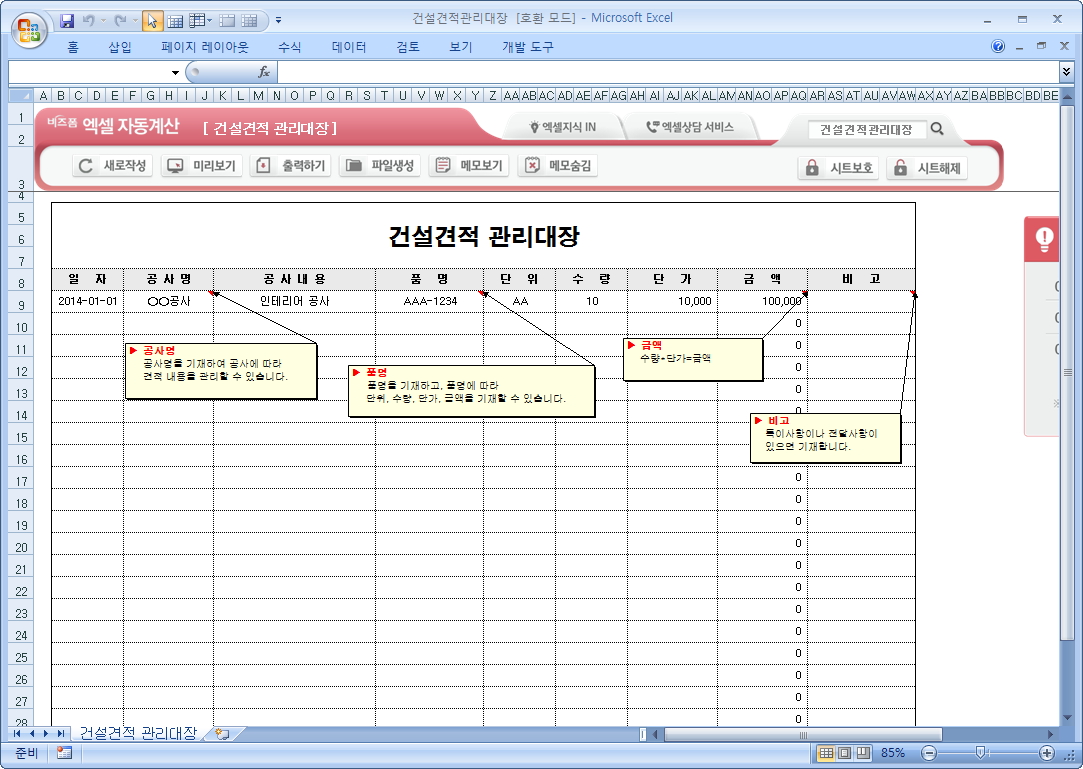Select the cell containing AAA-1234

click(430, 301)
